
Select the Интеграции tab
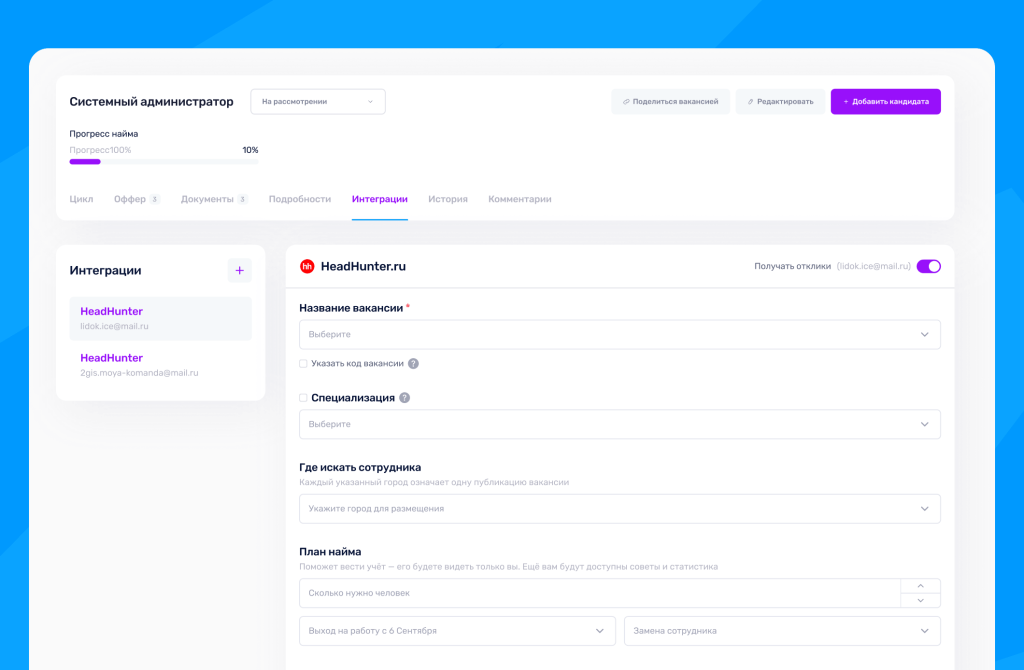point(379,199)
